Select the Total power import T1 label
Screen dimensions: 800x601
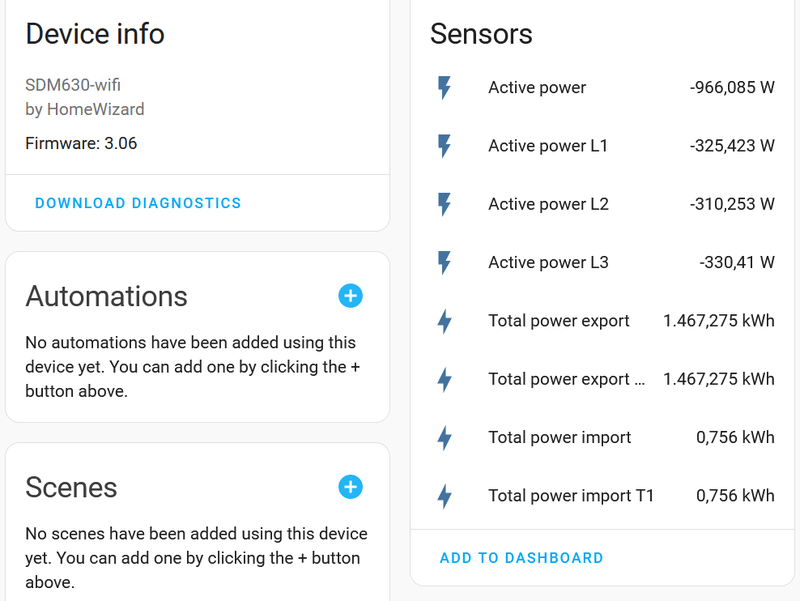[570, 495]
